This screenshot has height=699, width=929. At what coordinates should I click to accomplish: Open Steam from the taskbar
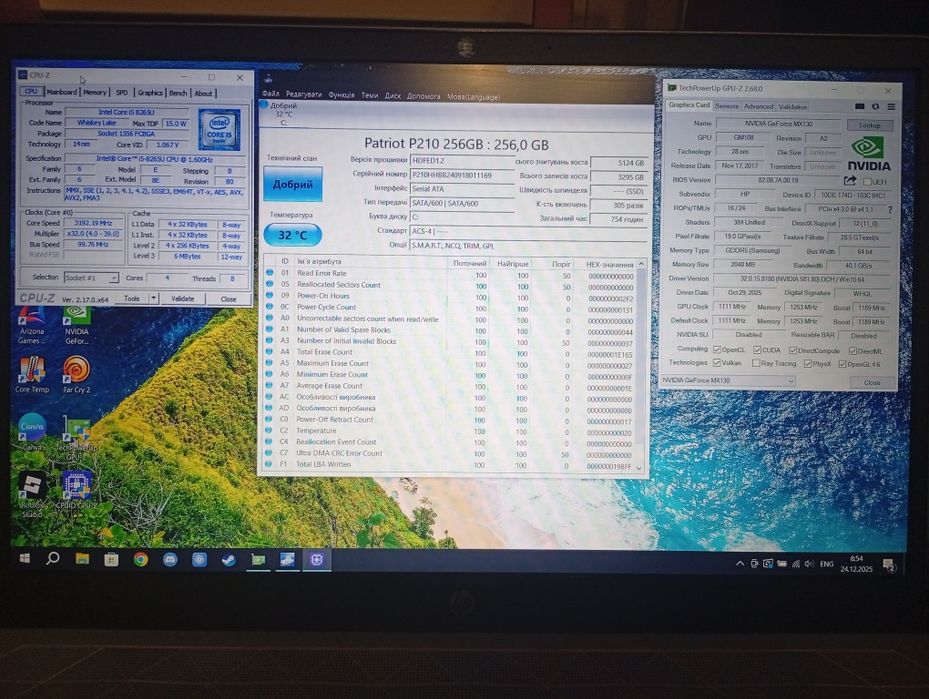pos(229,559)
